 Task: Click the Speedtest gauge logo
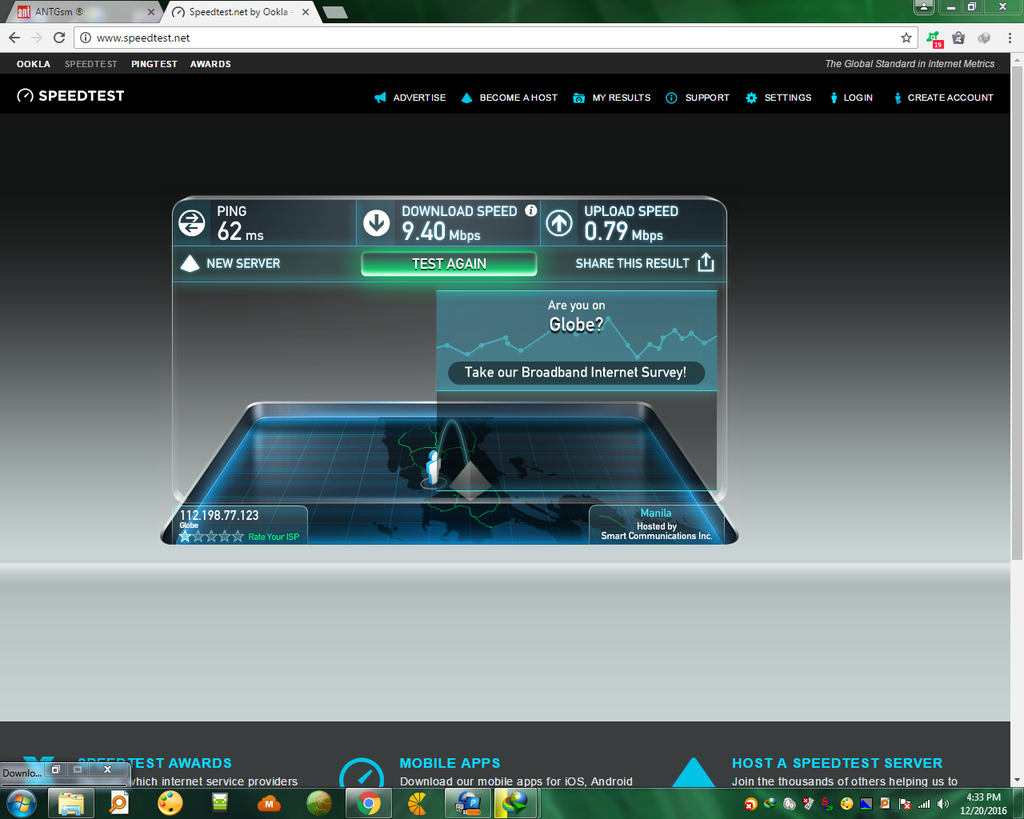pos(25,95)
